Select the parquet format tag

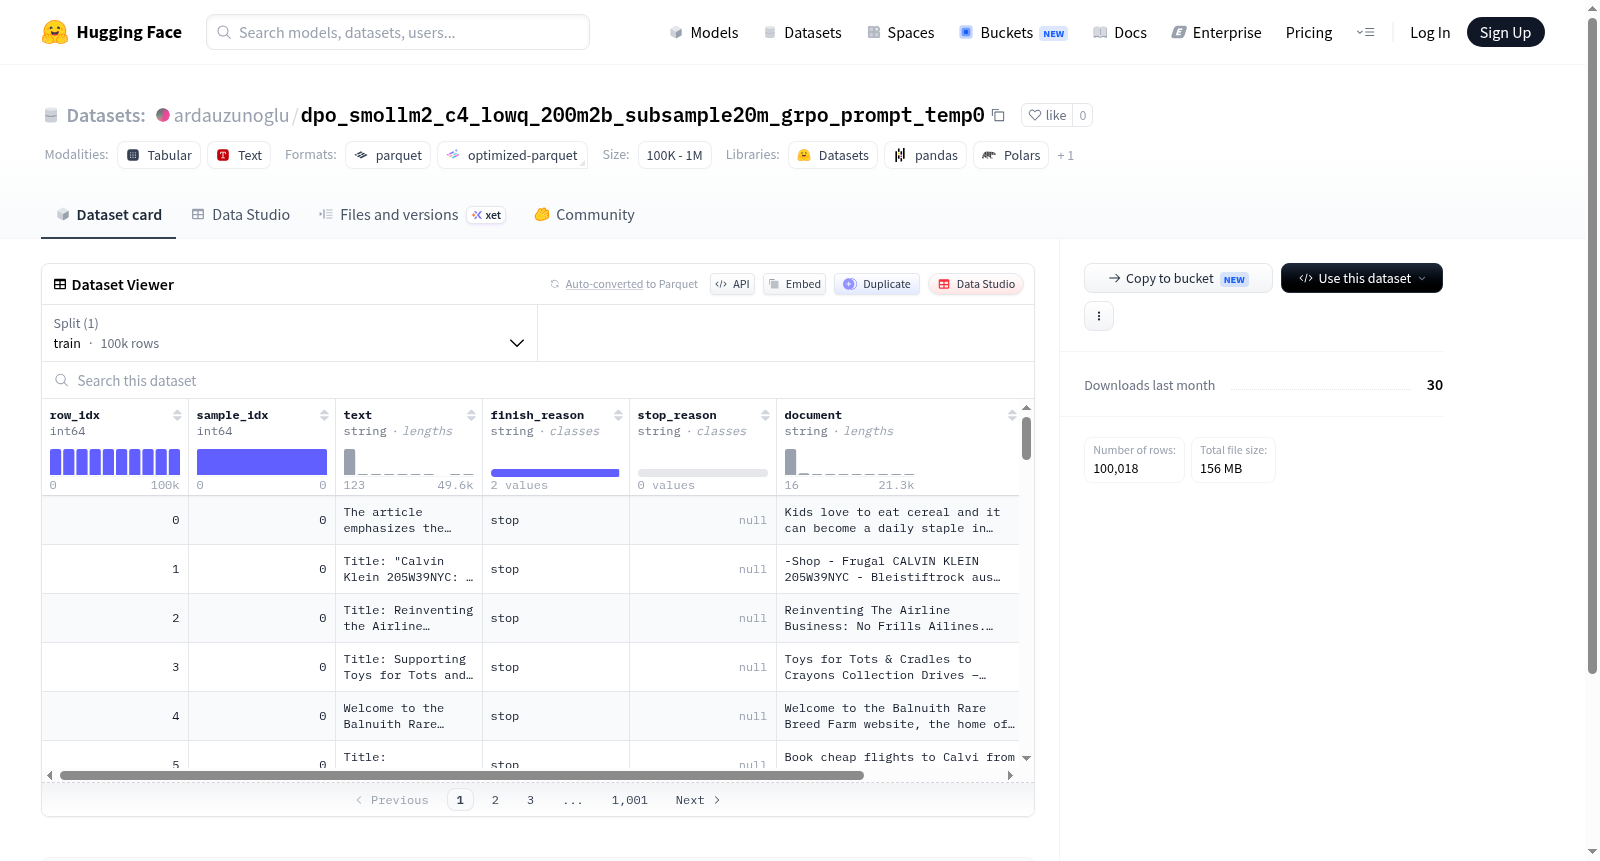(388, 155)
